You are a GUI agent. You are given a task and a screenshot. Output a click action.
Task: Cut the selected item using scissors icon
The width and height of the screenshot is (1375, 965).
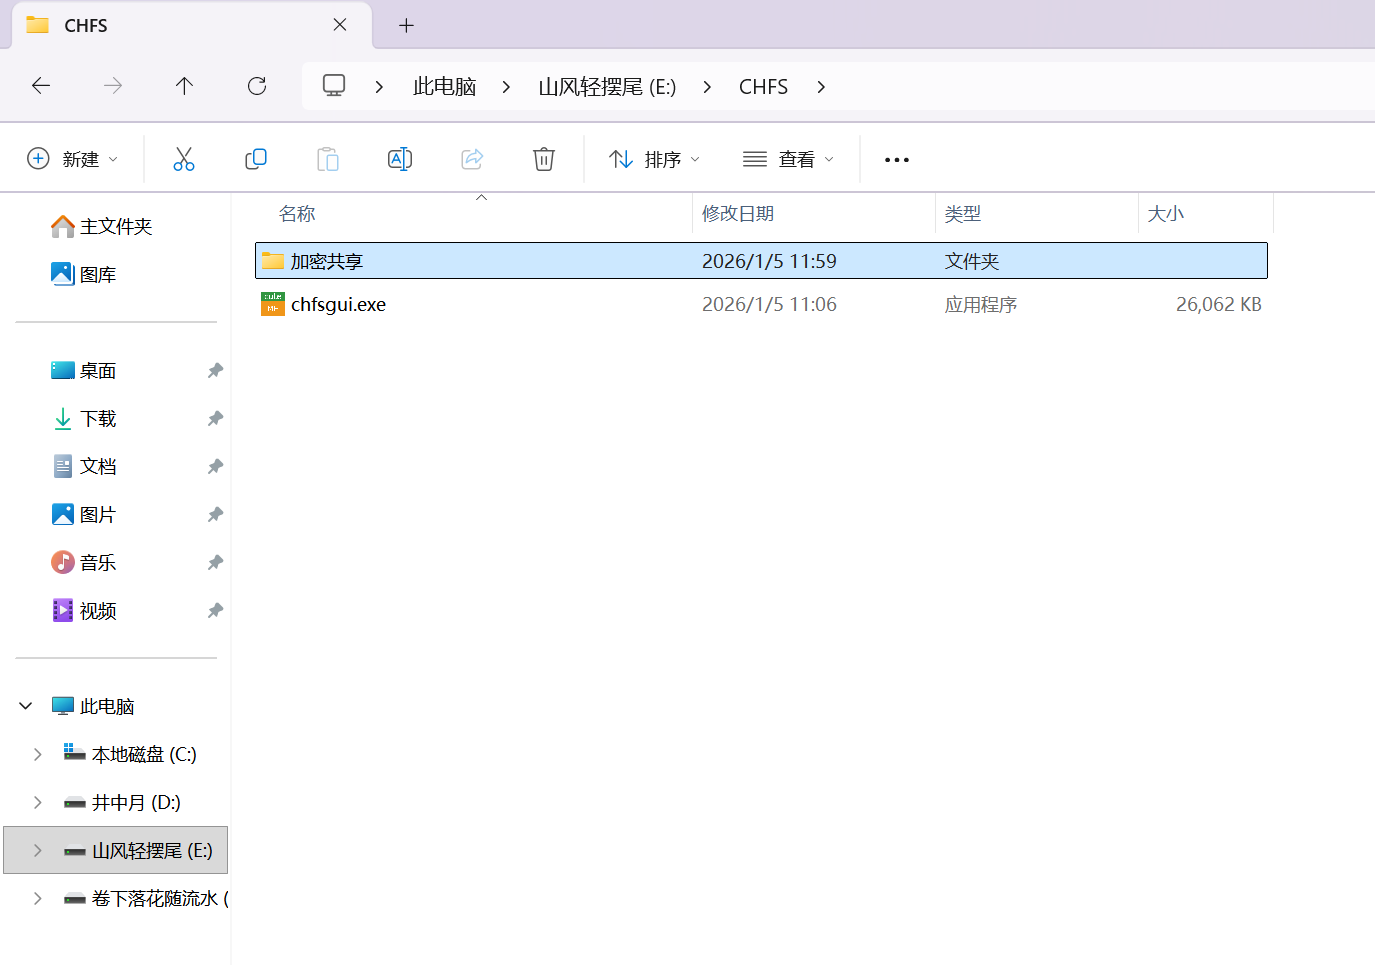[183, 158]
